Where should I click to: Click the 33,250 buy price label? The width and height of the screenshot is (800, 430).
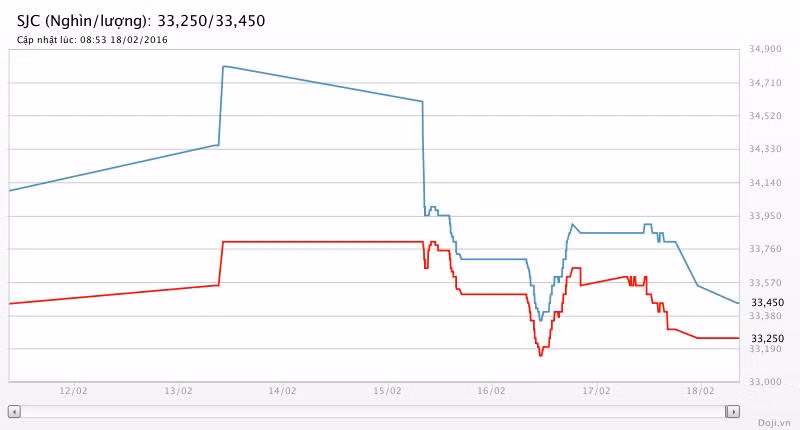click(x=767, y=338)
